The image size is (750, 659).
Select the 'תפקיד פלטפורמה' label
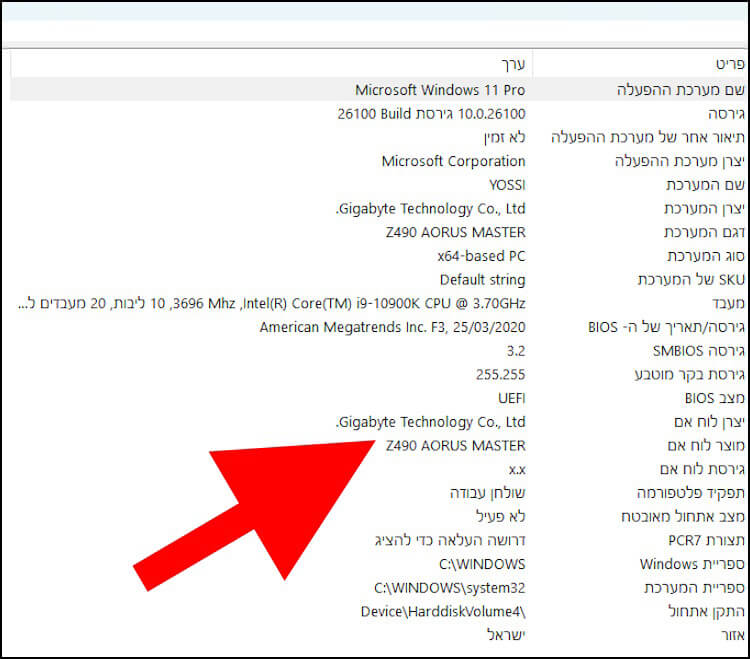691,493
